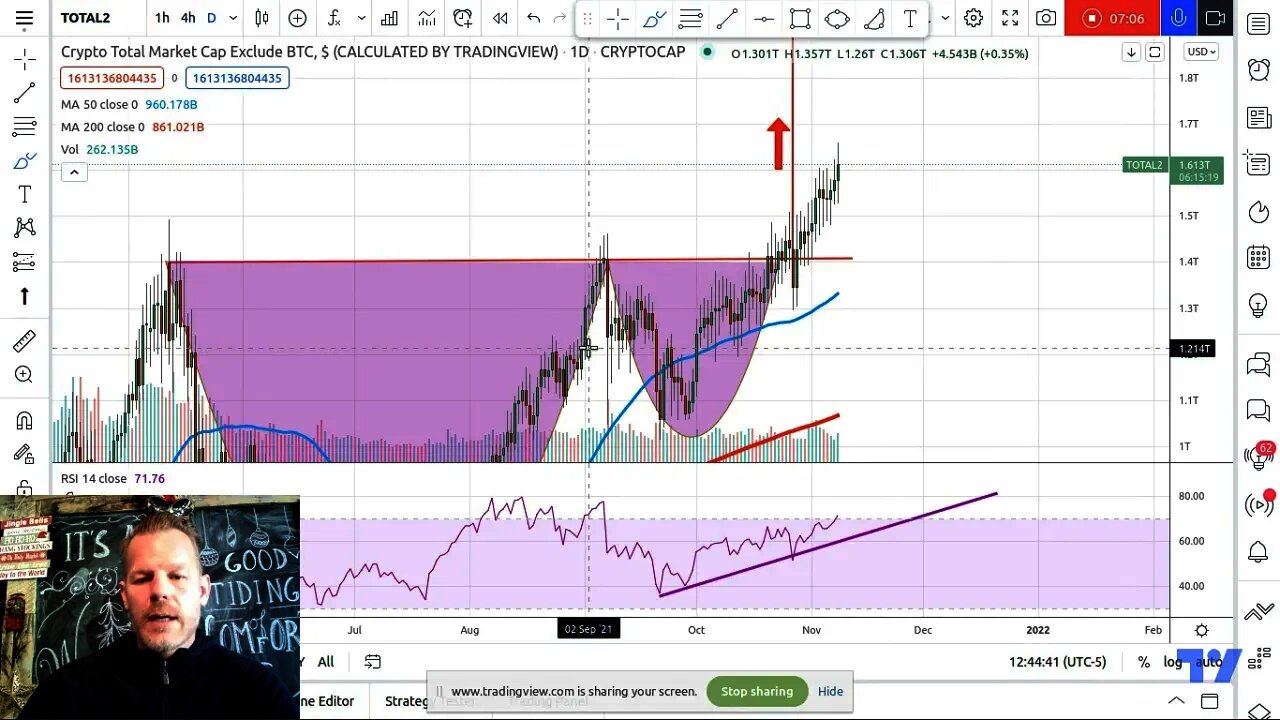Screen dimensions: 1280x720
Task: Select the D daily timeframe
Action: pos(211,18)
